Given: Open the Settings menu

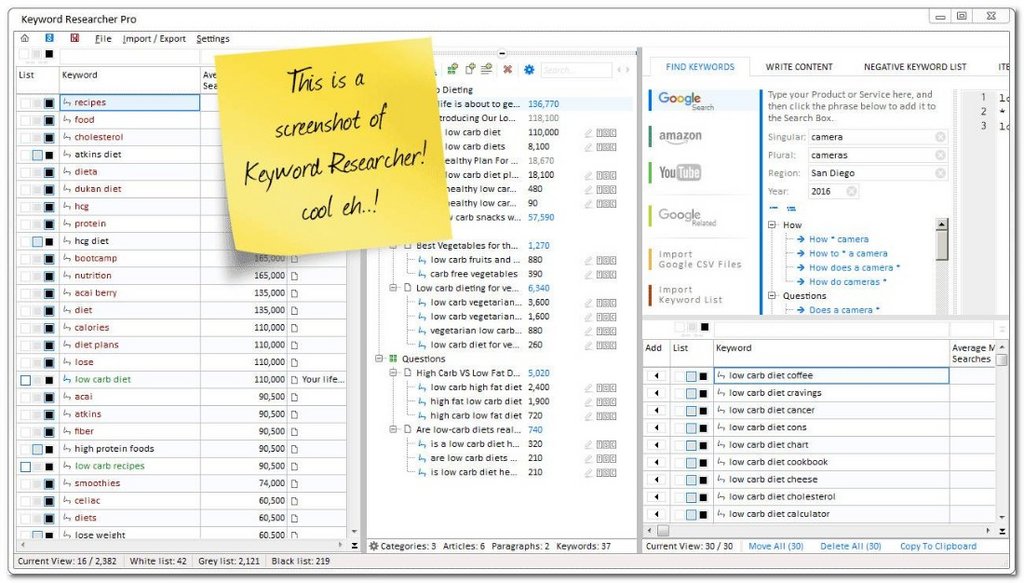Looking at the screenshot, I should point(213,39).
